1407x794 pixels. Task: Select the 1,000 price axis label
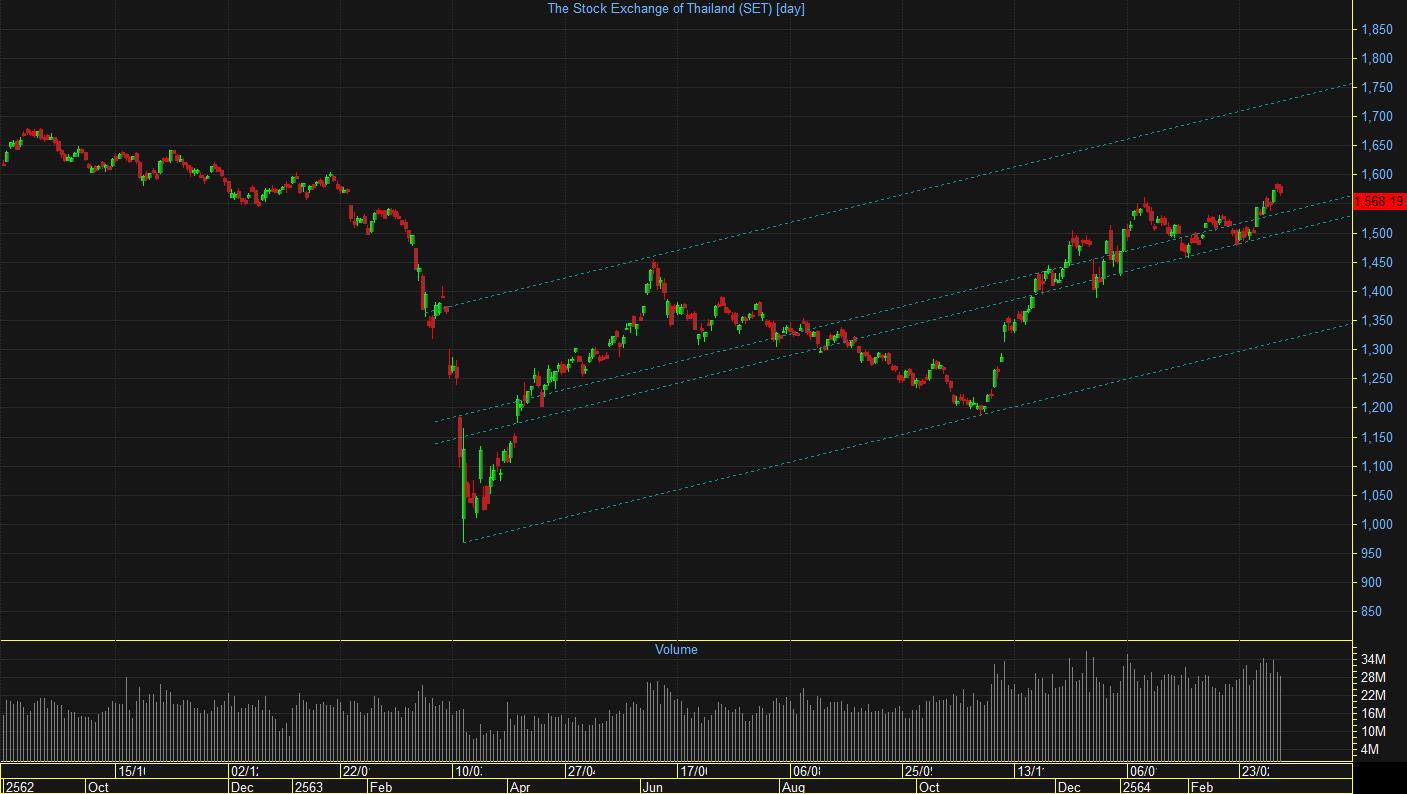click(x=1377, y=525)
